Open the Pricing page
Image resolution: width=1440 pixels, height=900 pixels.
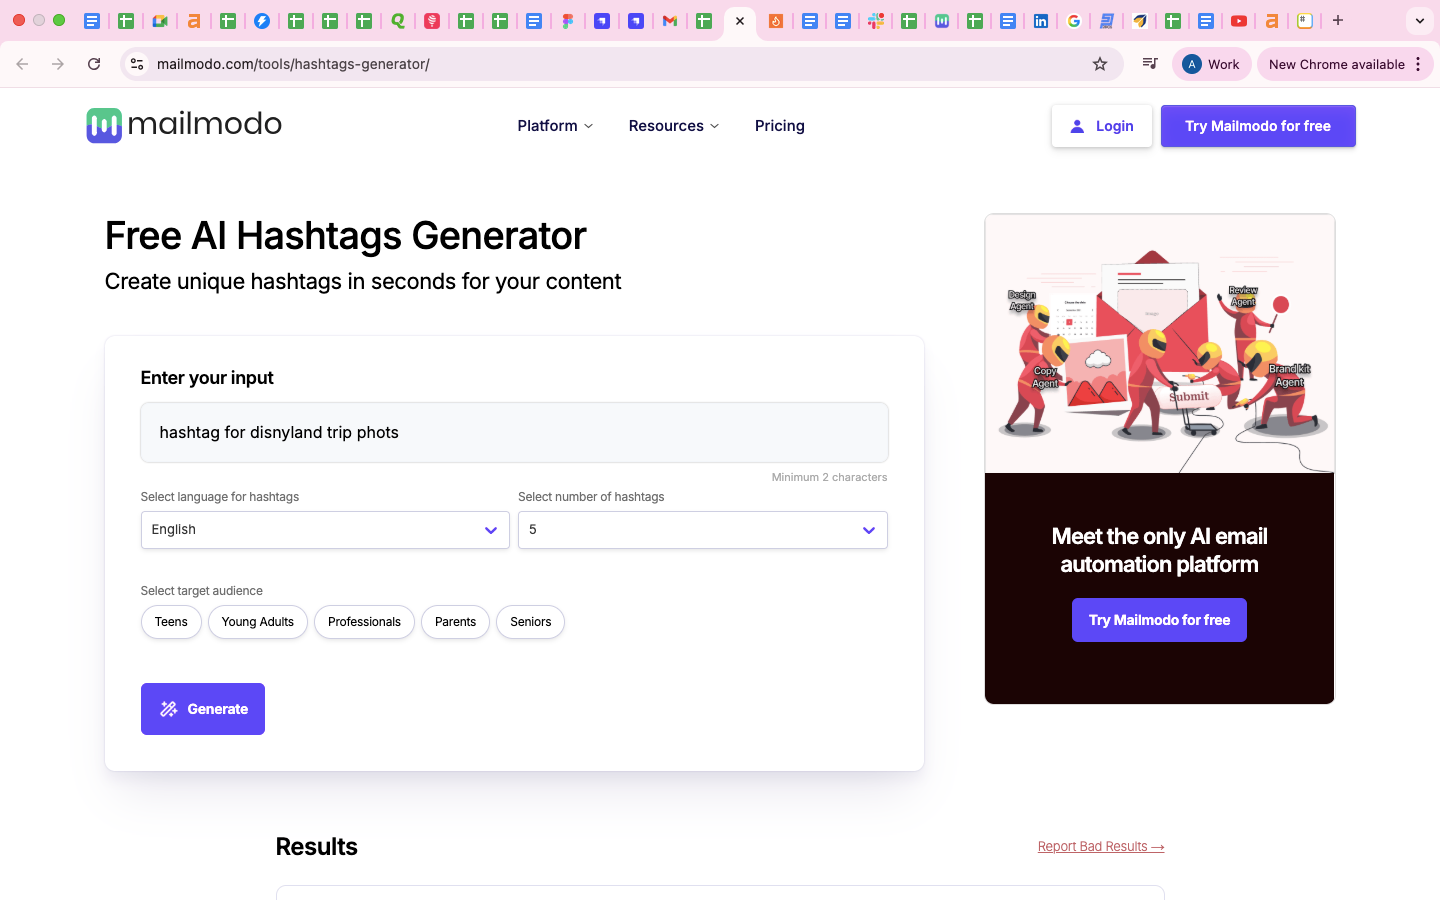pos(779,126)
